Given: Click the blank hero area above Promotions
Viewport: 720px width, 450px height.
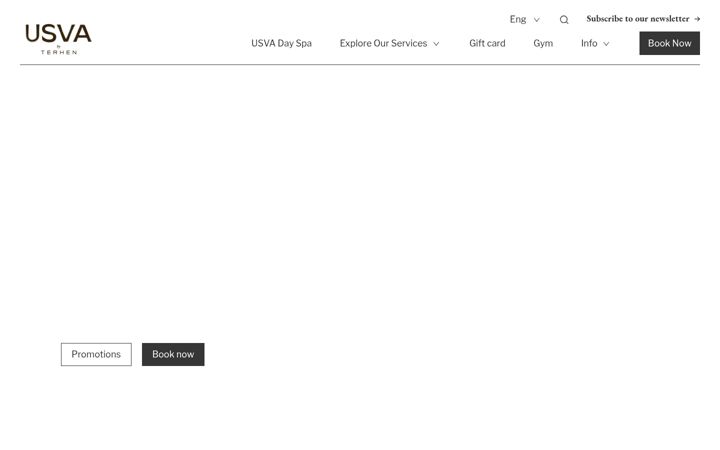Looking at the screenshot, I should pyautogui.click(x=360, y=202).
